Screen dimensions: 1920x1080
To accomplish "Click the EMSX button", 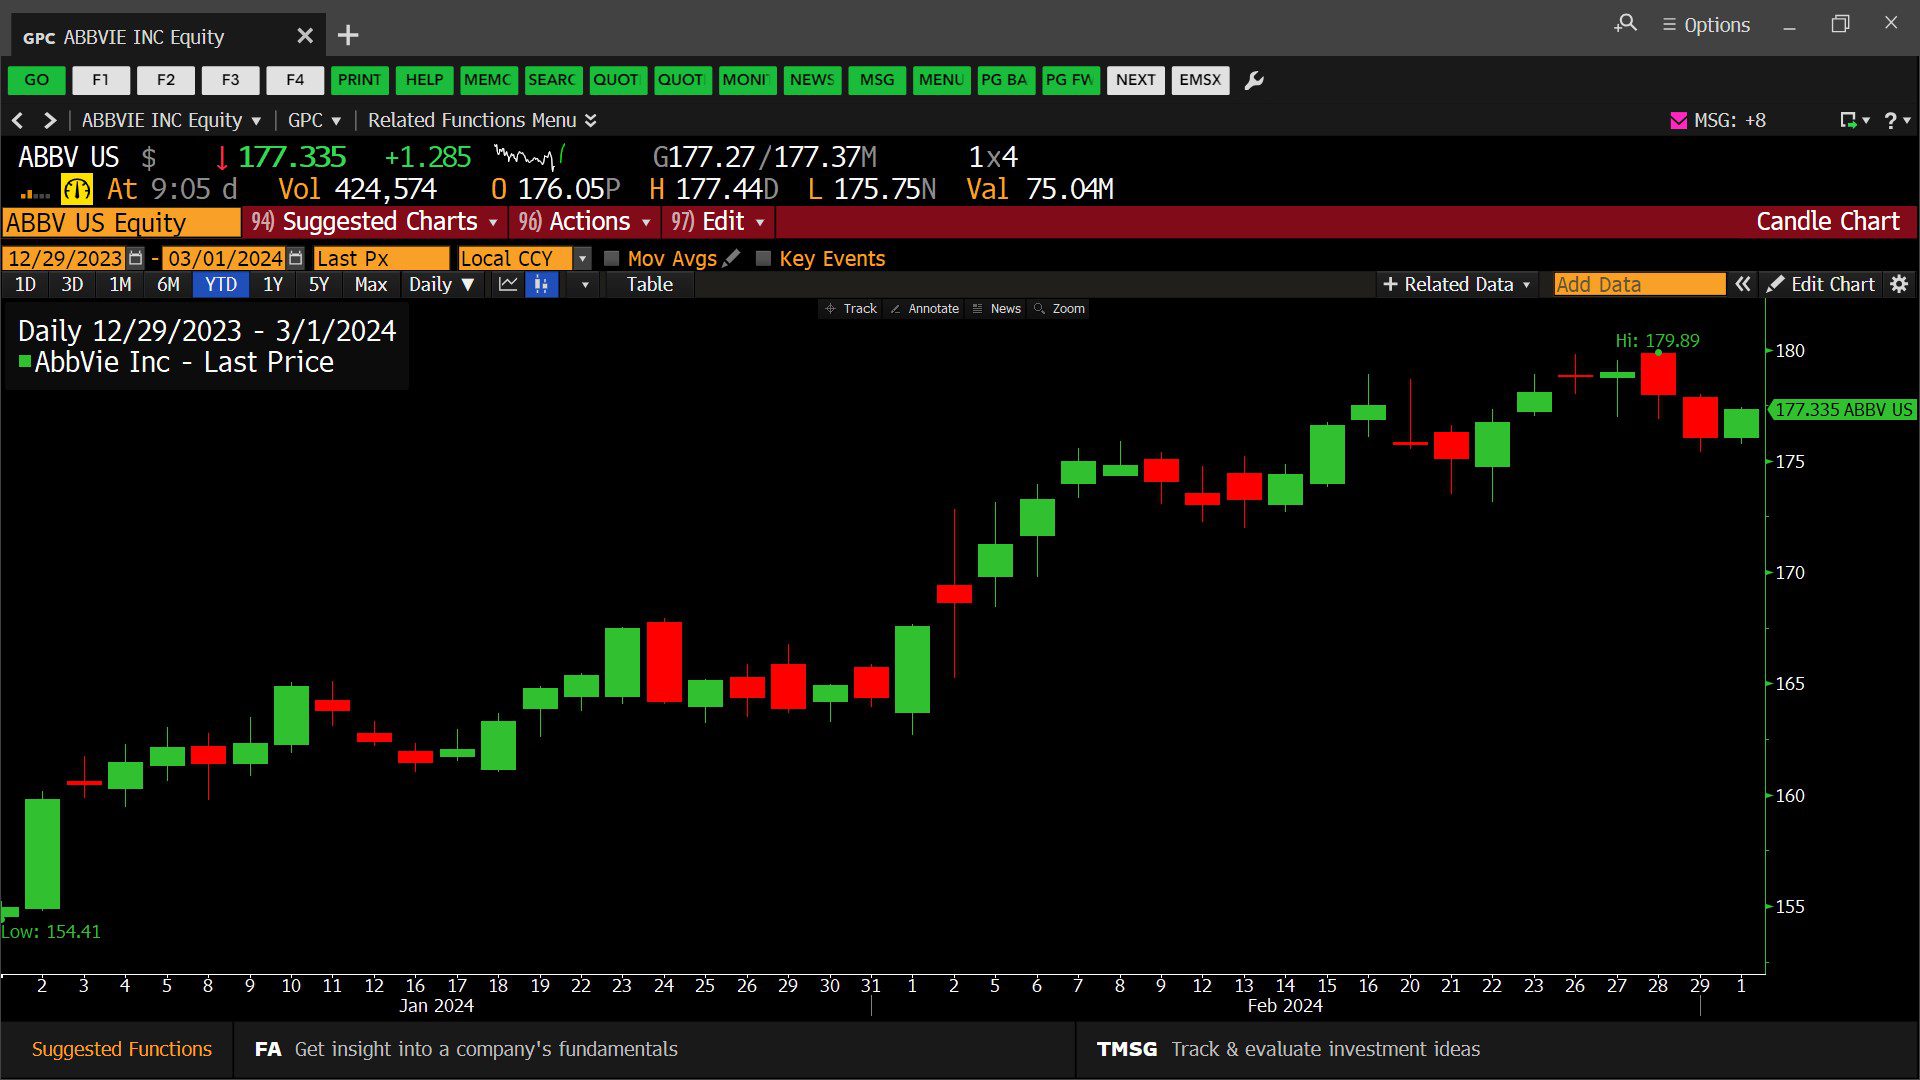I will [1200, 80].
